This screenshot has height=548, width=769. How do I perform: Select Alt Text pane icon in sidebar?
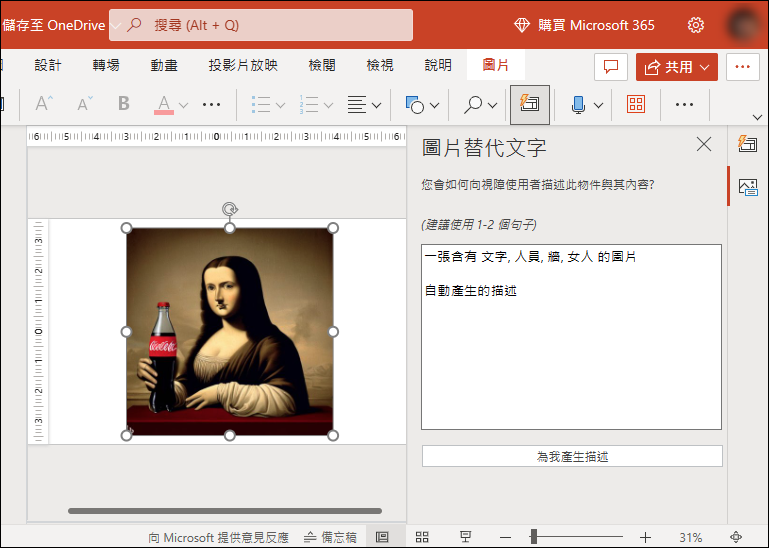click(748, 186)
